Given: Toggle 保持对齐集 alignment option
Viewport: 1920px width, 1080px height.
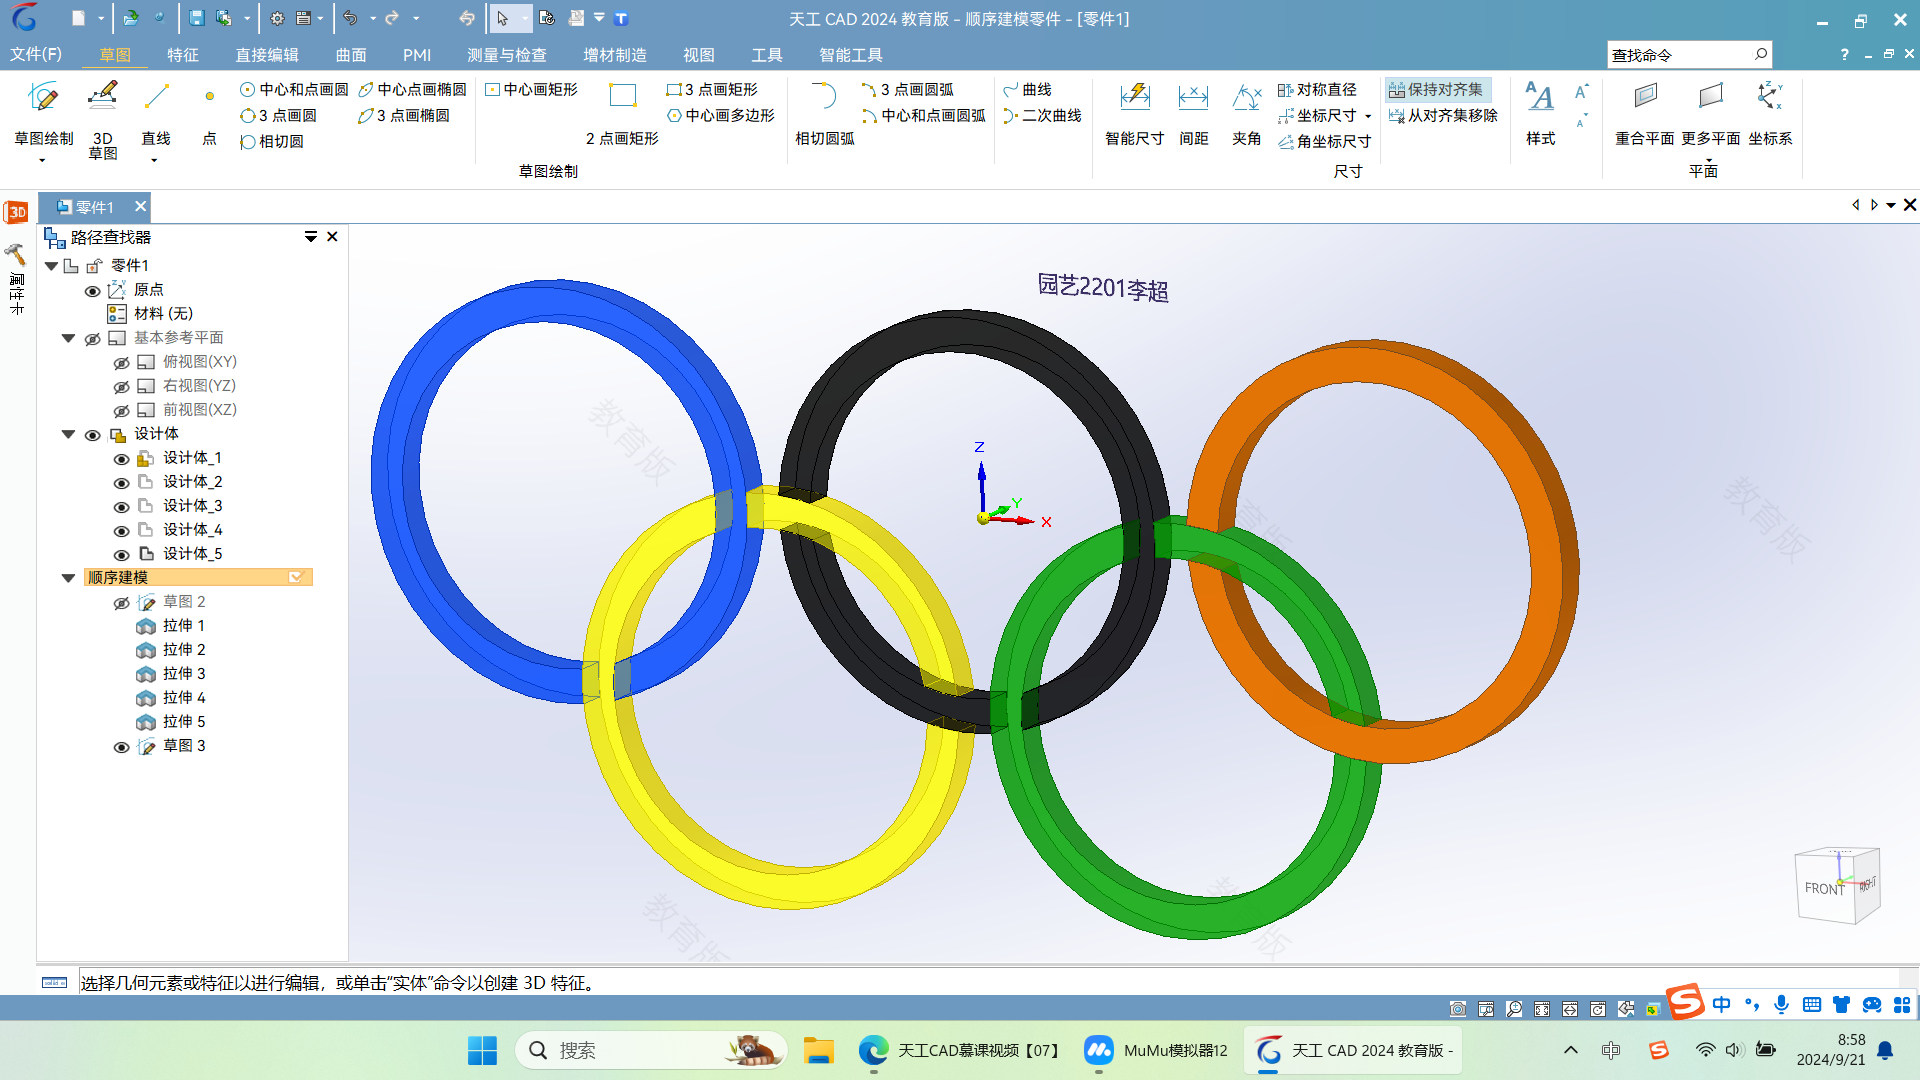Looking at the screenshot, I should click(x=1437, y=89).
